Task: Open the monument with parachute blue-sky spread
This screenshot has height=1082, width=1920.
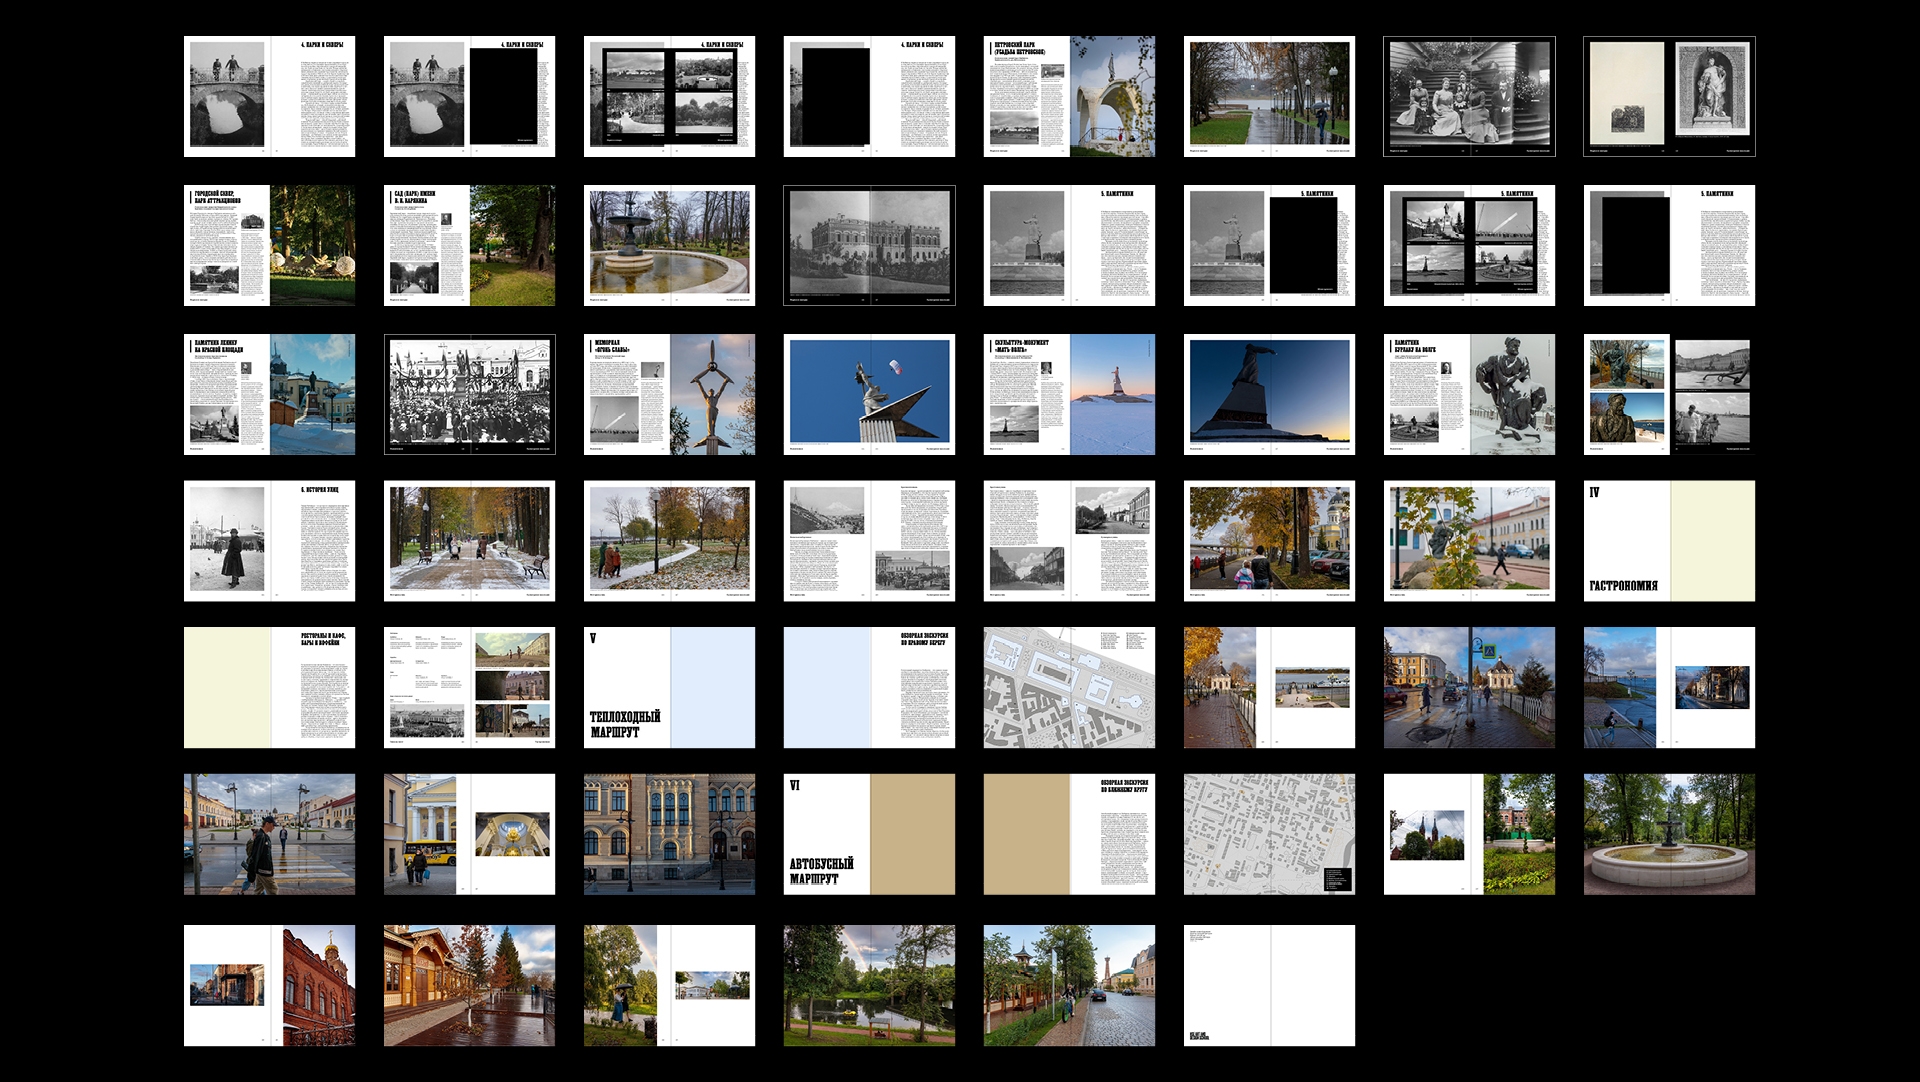Action: pyautogui.click(x=869, y=394)
